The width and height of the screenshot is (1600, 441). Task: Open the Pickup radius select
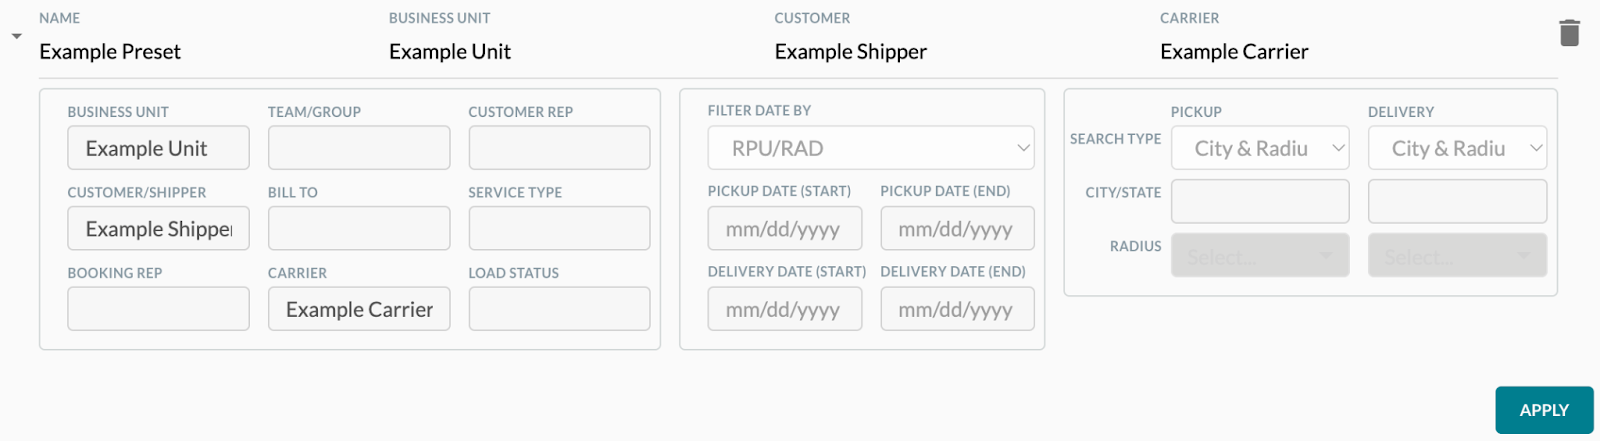tap(1259, 256)
